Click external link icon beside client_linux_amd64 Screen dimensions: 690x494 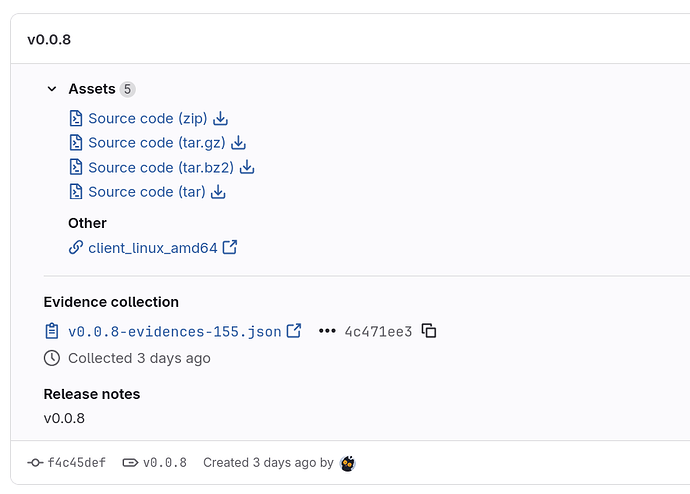(x=230, y=247)
